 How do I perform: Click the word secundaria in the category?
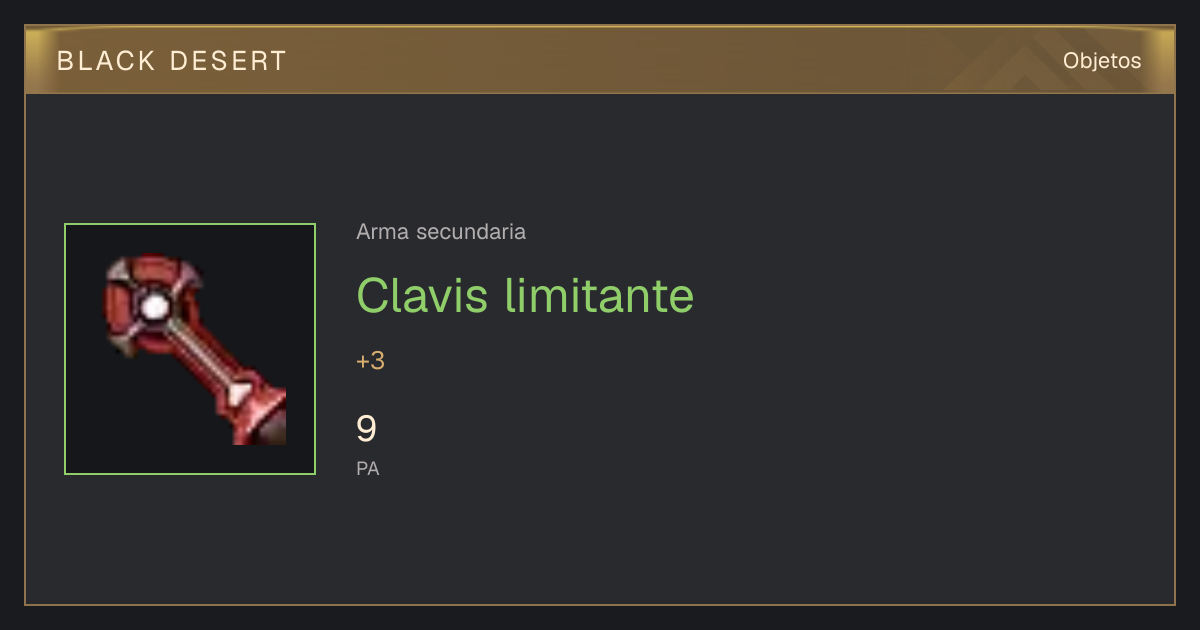471,232
